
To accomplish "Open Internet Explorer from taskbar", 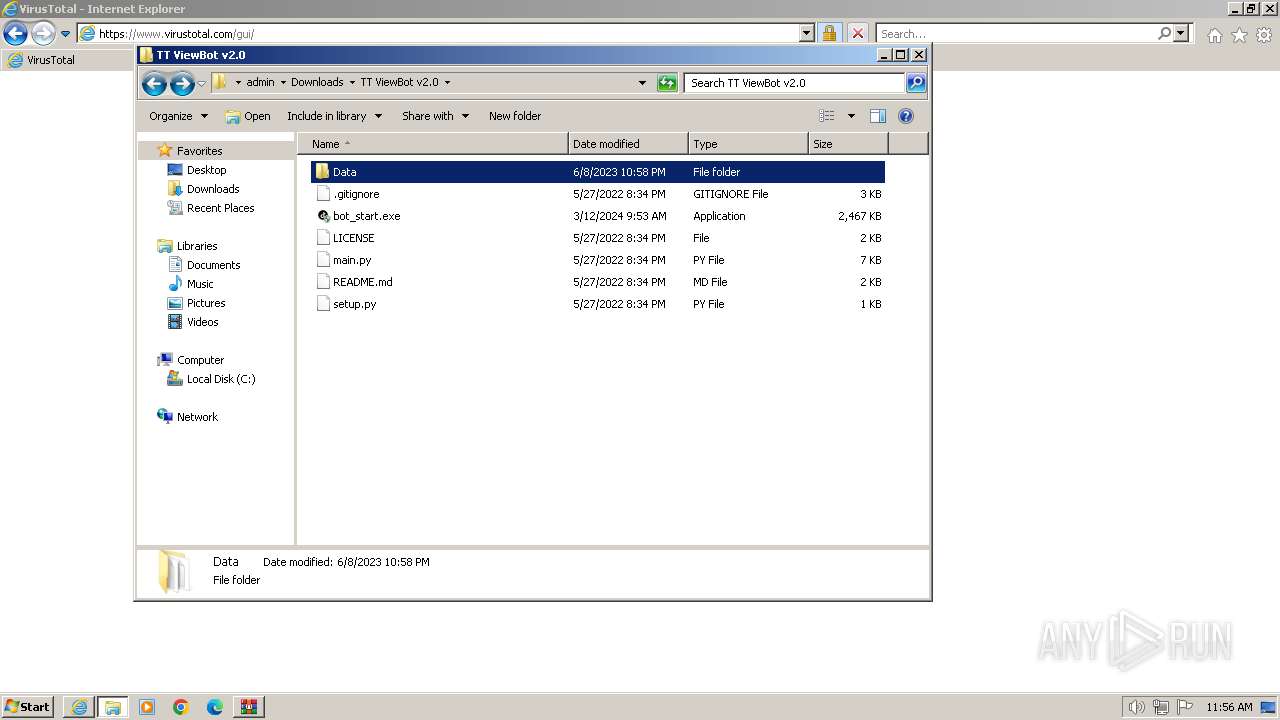I will tap(79, 707).
